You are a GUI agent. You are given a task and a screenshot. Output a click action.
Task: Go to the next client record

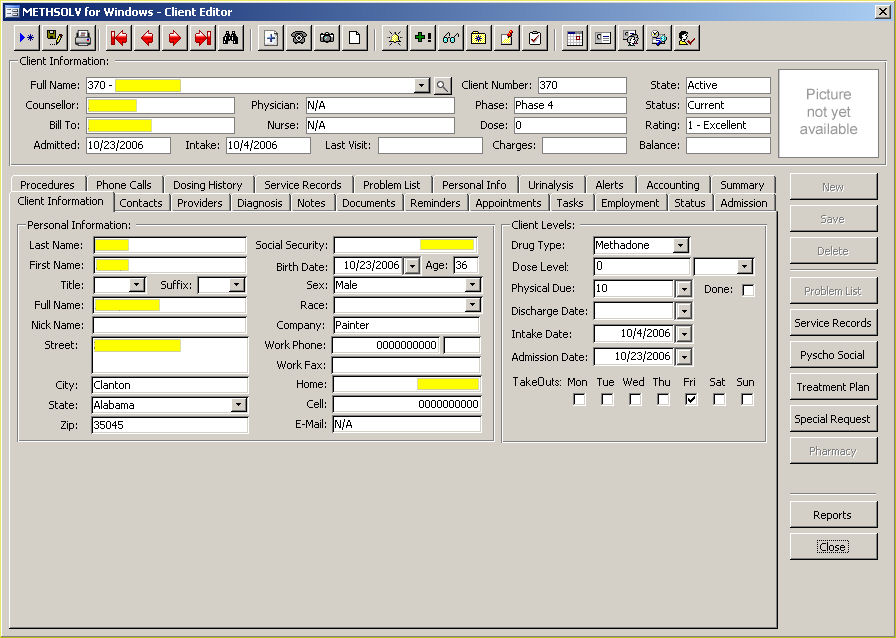175,38
